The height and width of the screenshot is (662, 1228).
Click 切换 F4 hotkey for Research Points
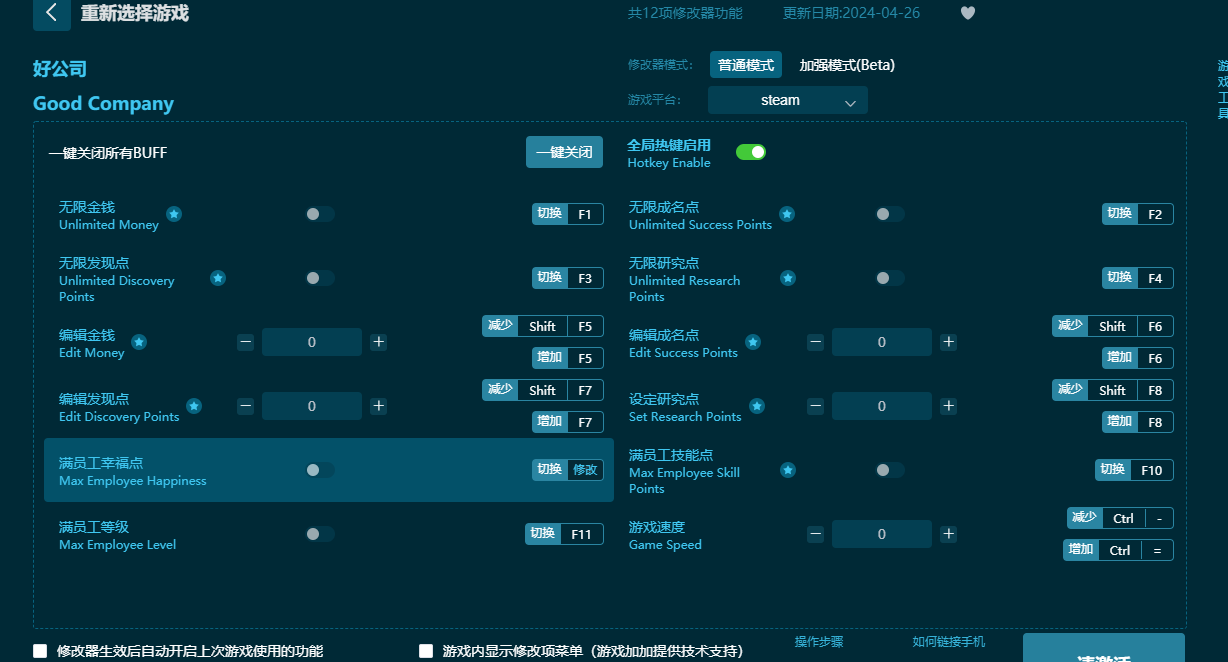point(1138,278)
